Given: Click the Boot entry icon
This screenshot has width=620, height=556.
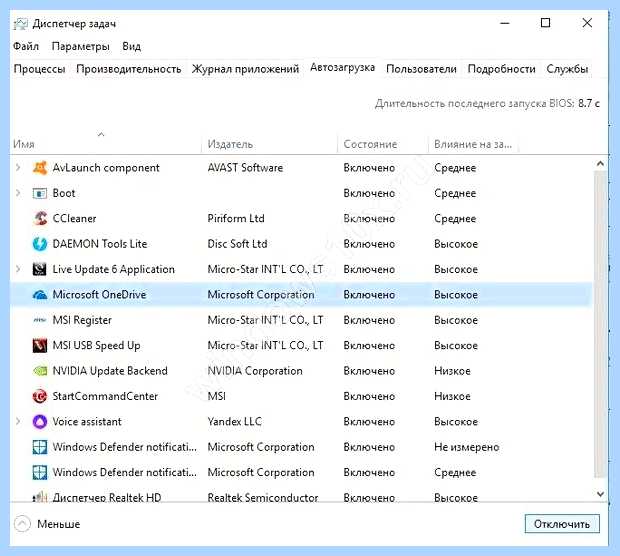Looking at the screenshot, I should tap(40, 193).
